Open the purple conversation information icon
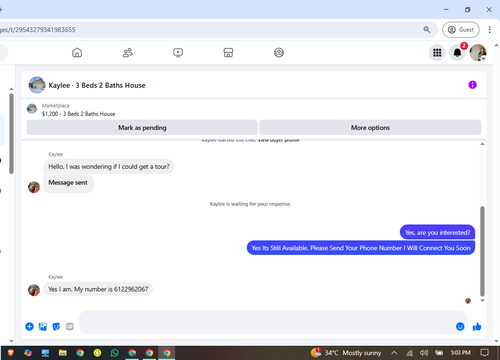Image resolution: width=500 pixels, height=360 pixels. (x=472, y=85)
